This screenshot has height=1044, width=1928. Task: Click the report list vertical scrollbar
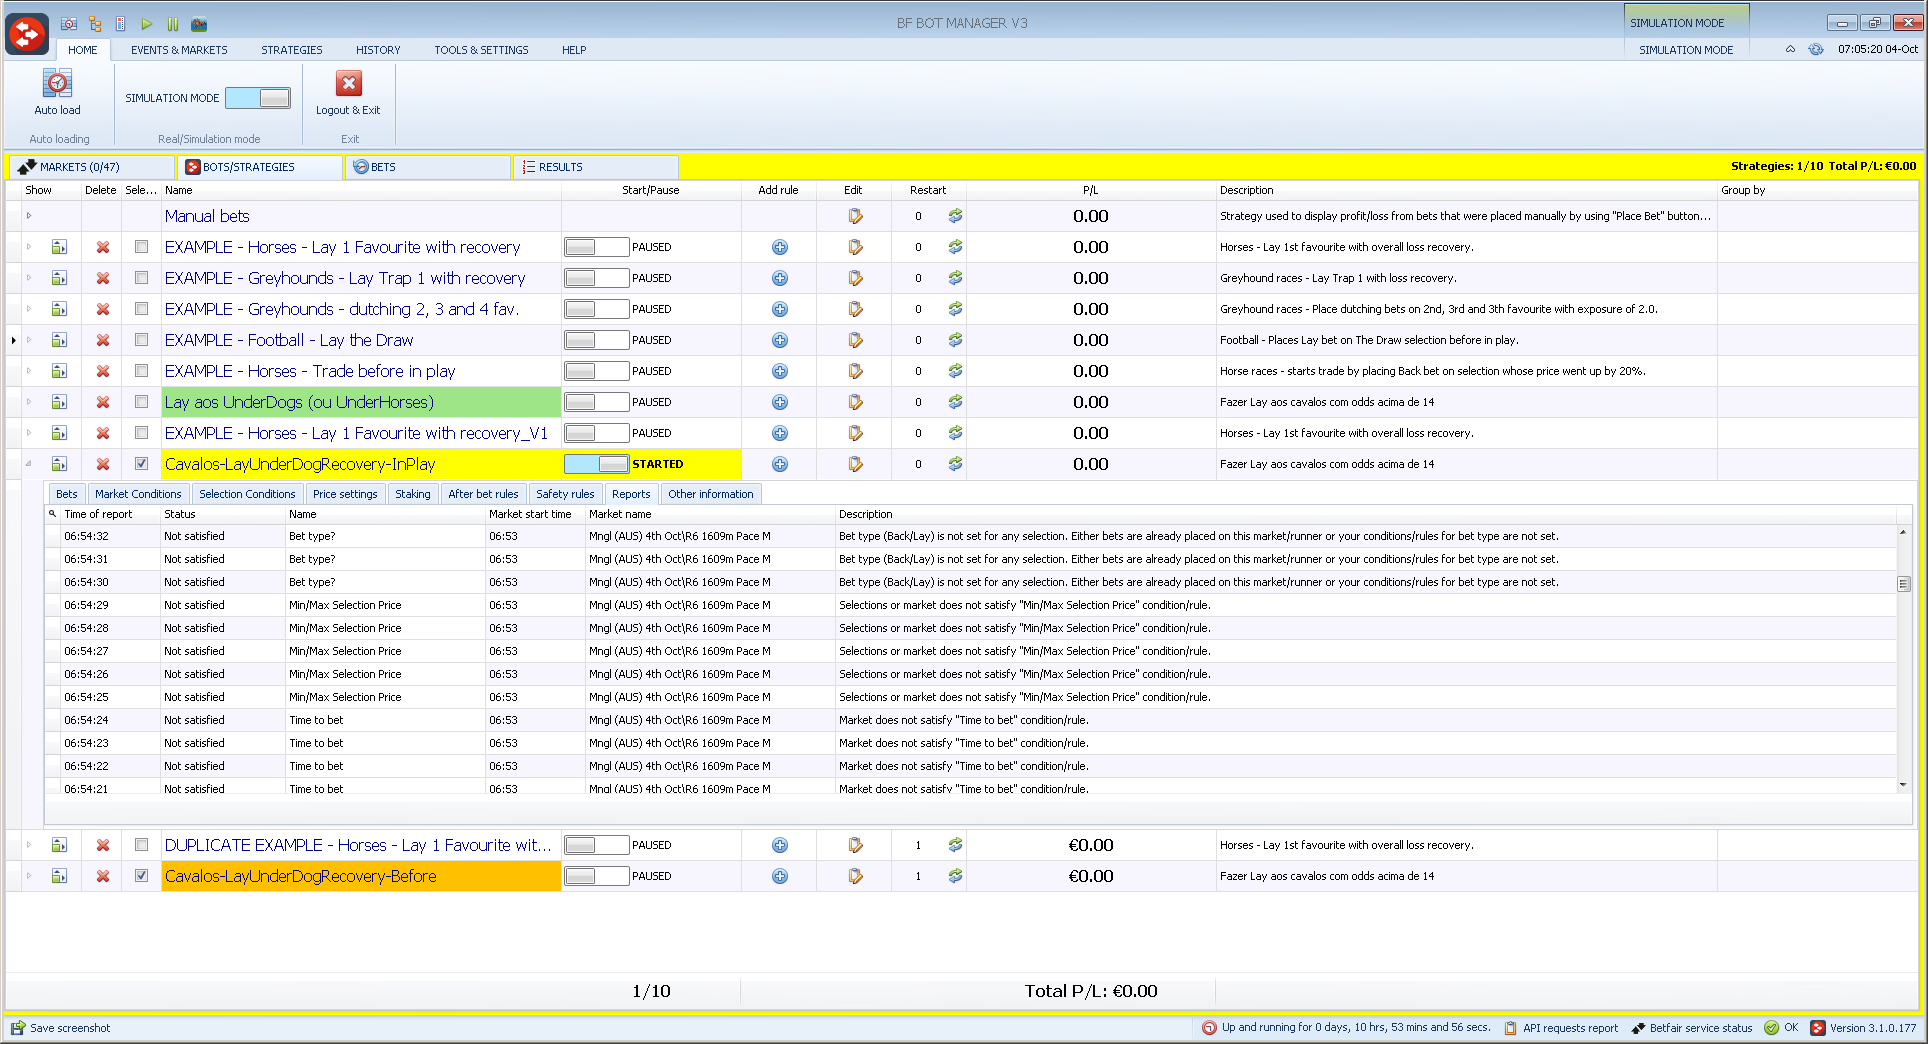point(1903,583)
